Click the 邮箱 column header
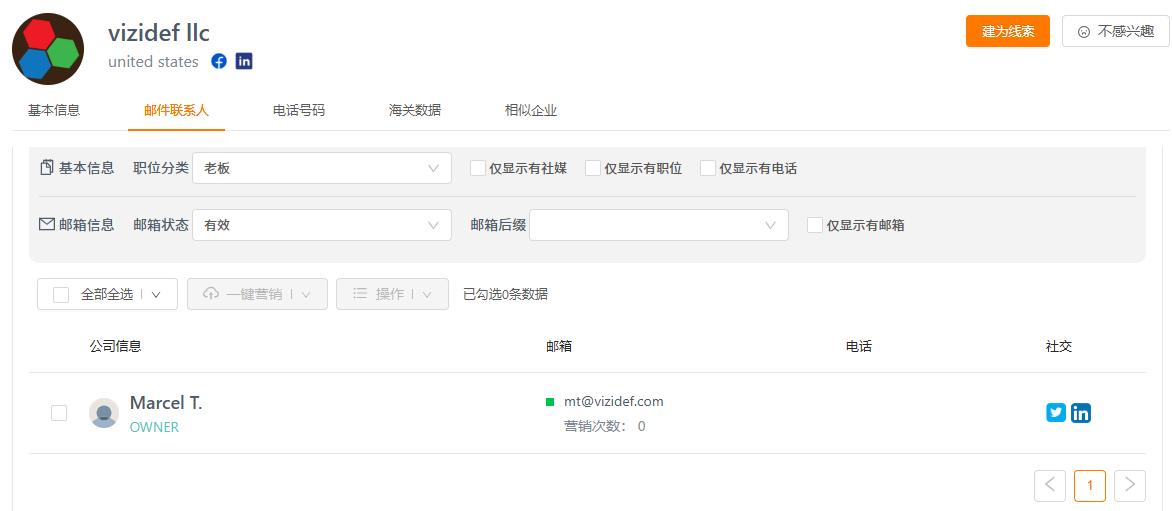Screen dimensions: 1172x511 pos(559,347)
